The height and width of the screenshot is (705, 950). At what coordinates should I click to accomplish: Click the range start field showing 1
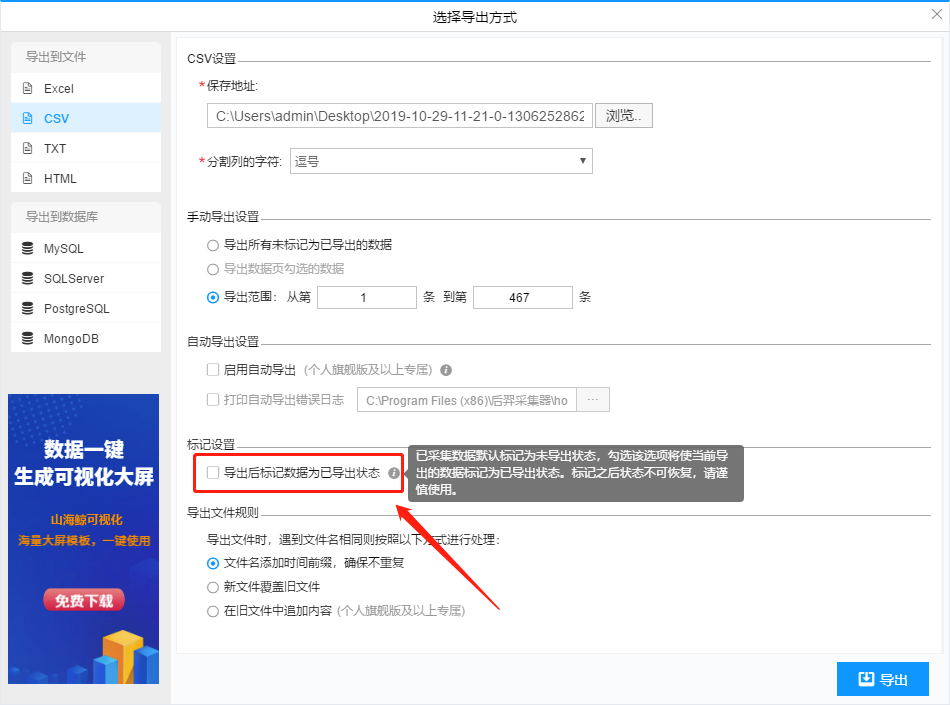(x=367, y=297)
